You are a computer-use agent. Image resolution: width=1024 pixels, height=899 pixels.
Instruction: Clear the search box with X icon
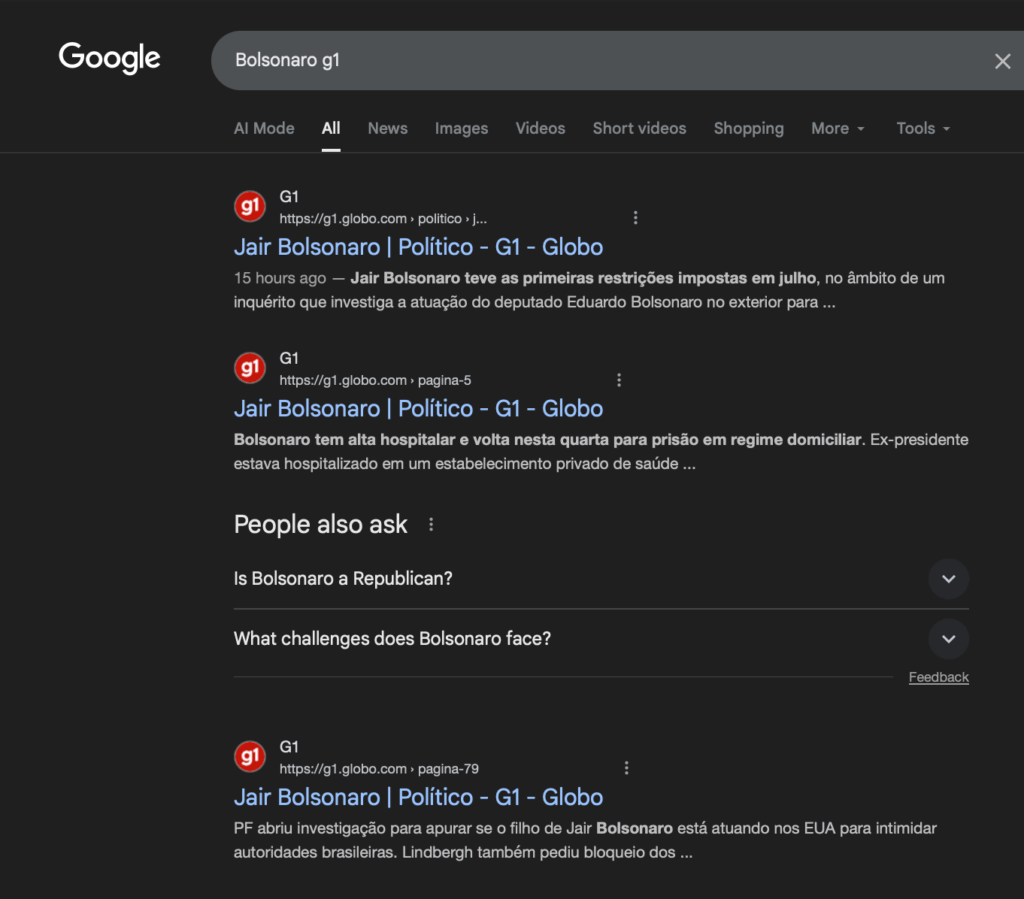1002,61
